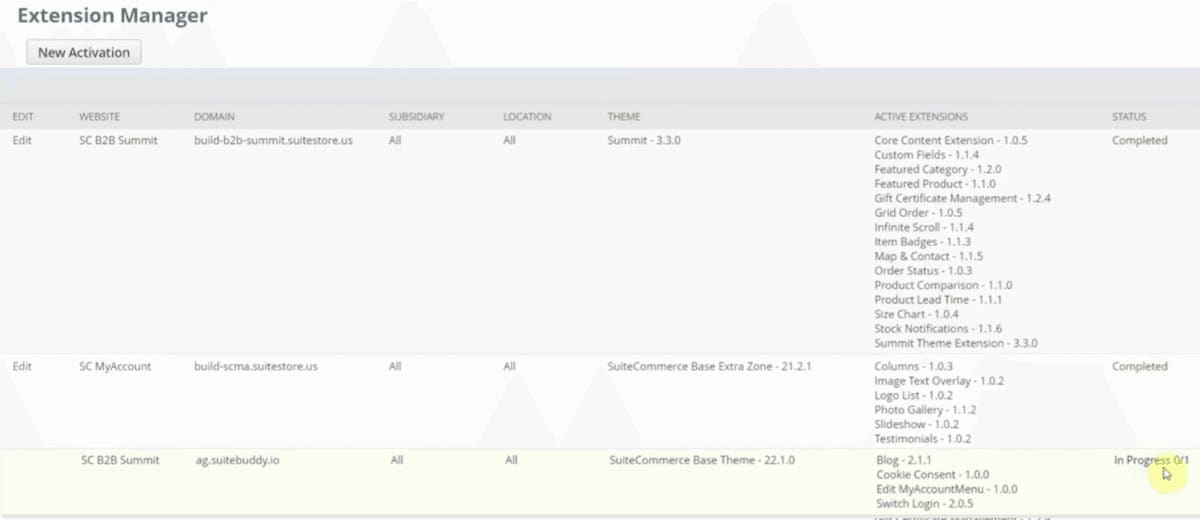The height and width of the screenshot is (520, 1200).
Task: Click Completed status of the SC MyAccount row
Action: [x=1140, y=367]
